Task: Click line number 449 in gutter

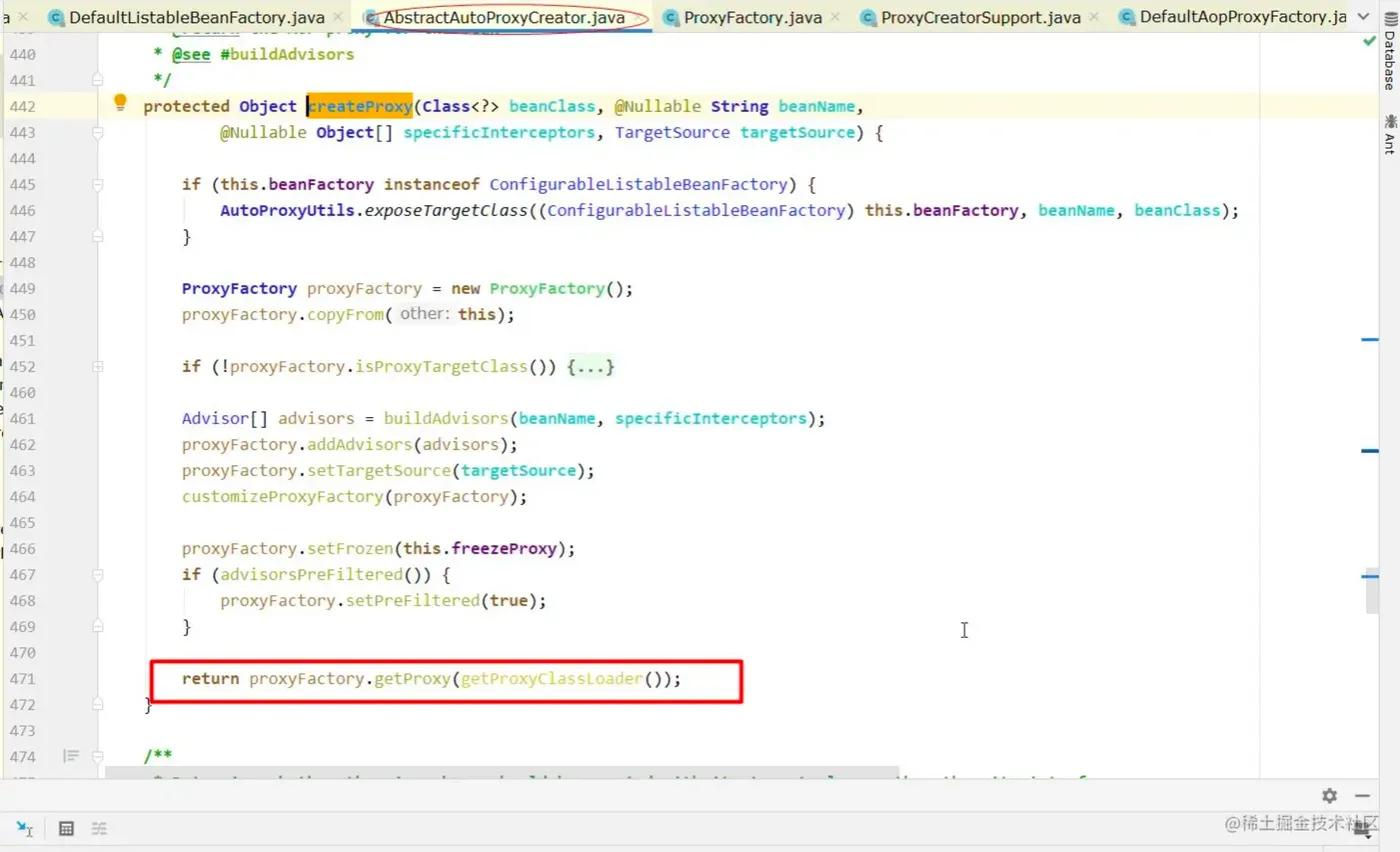Action: pyautogui.click(x=22, y=289)
